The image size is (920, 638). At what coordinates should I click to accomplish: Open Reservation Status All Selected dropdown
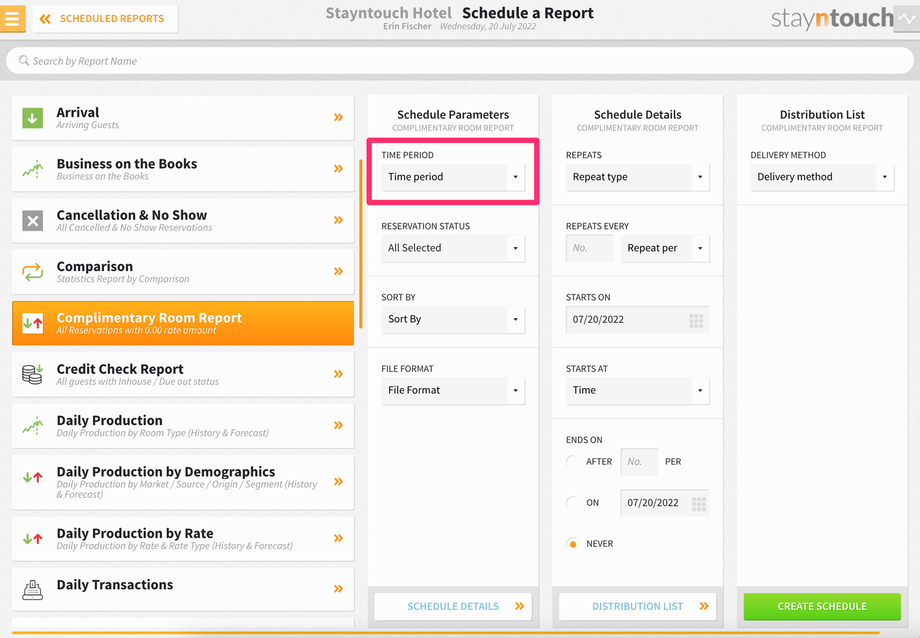(453, 248)
